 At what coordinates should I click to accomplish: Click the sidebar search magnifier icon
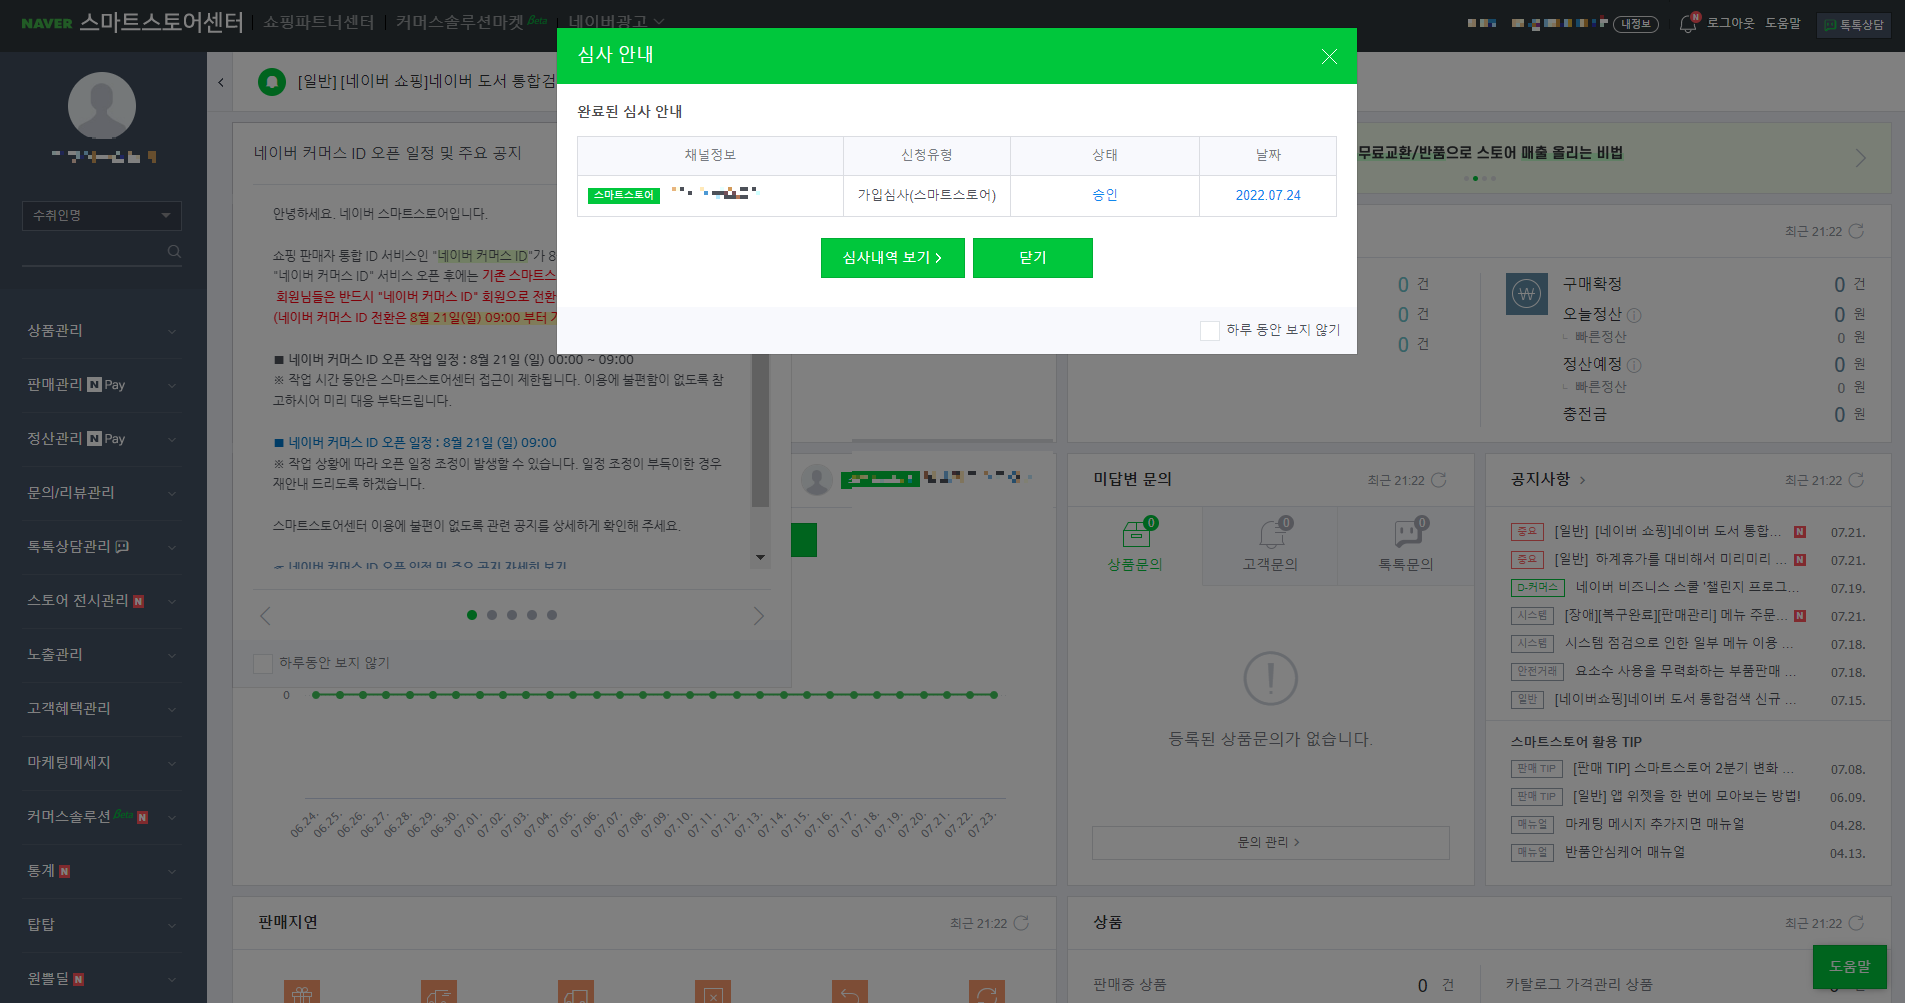174,251
